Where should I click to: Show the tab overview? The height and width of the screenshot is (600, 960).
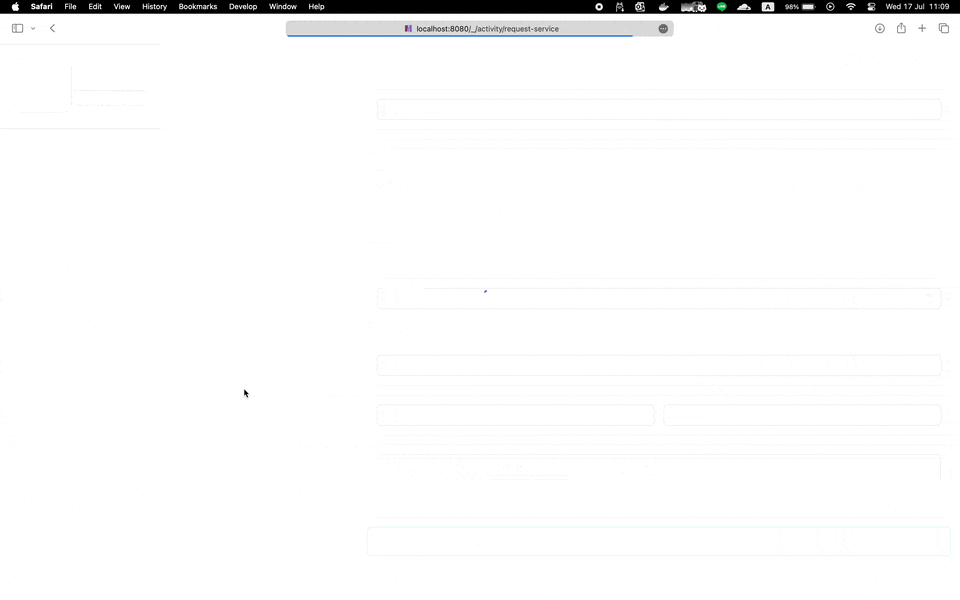click(943, 28)
